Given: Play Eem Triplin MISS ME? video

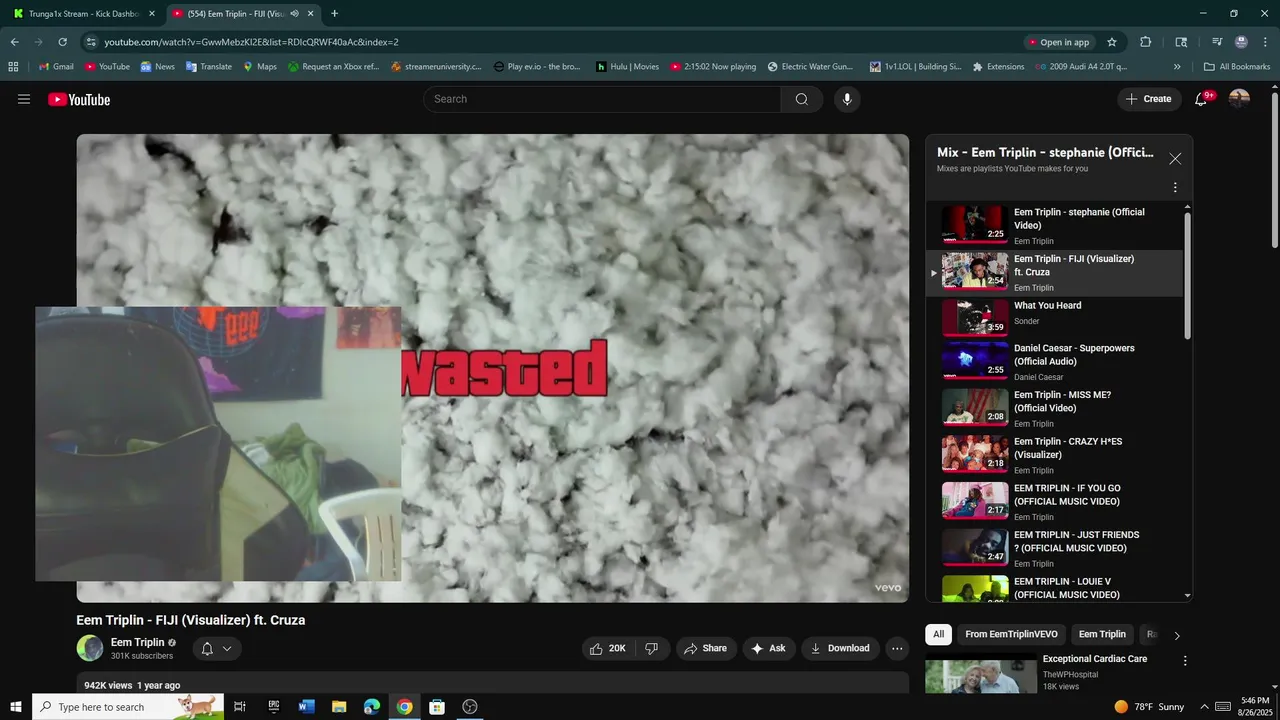Looking at the screenshot, I should click(1055, 408).
